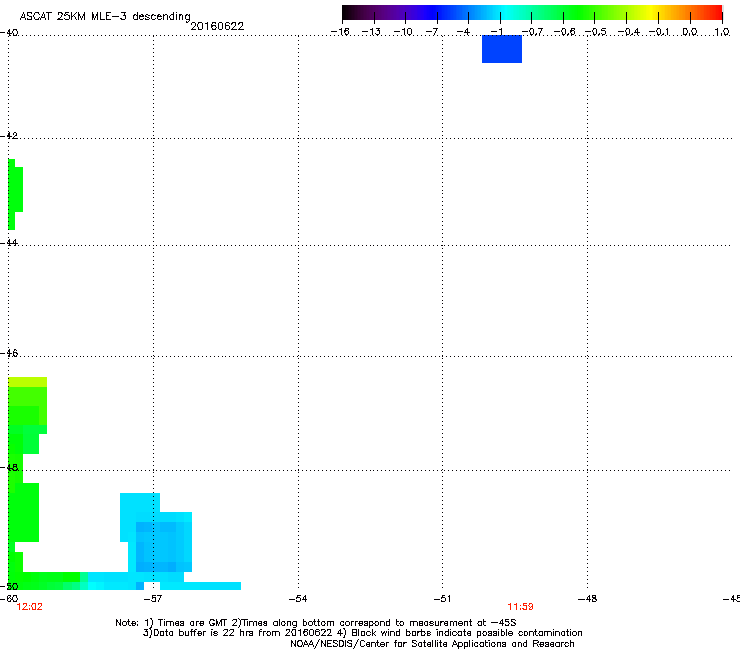Click the -16 color scale label

340,32
